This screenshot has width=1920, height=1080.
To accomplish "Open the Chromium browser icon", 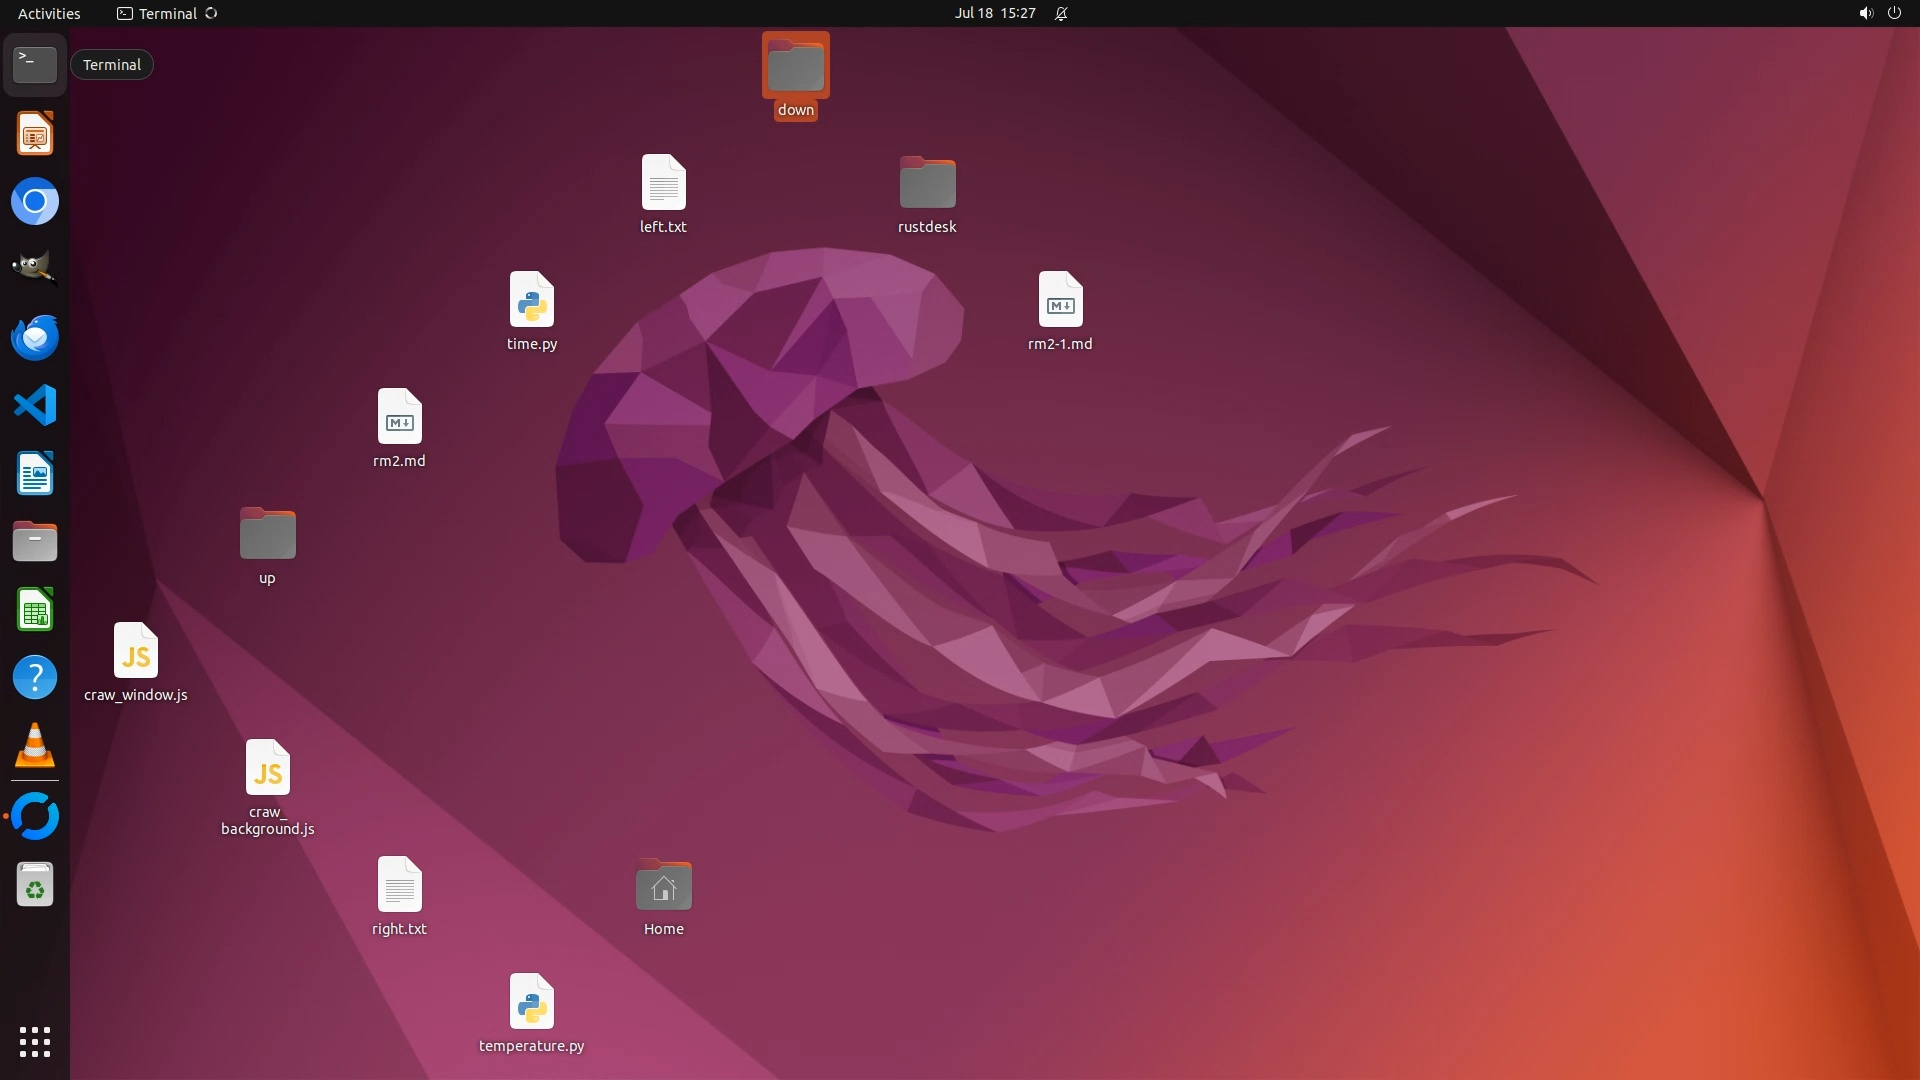I will click(35, 202).
